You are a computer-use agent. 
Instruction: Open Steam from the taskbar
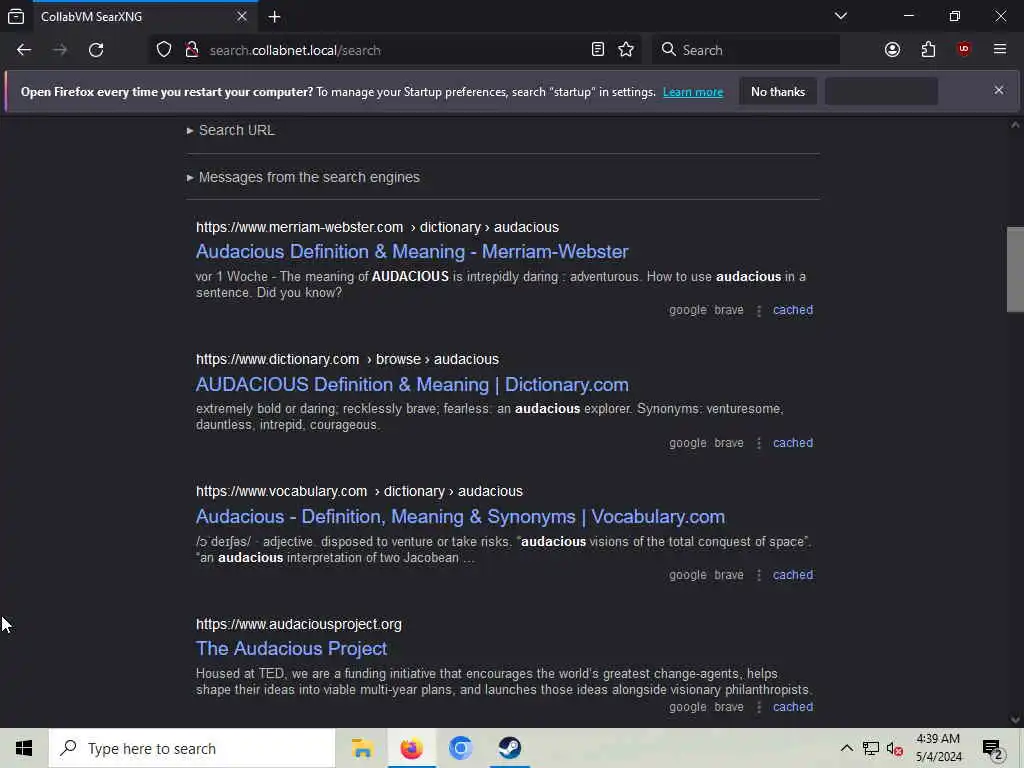(x=509, y=748)
